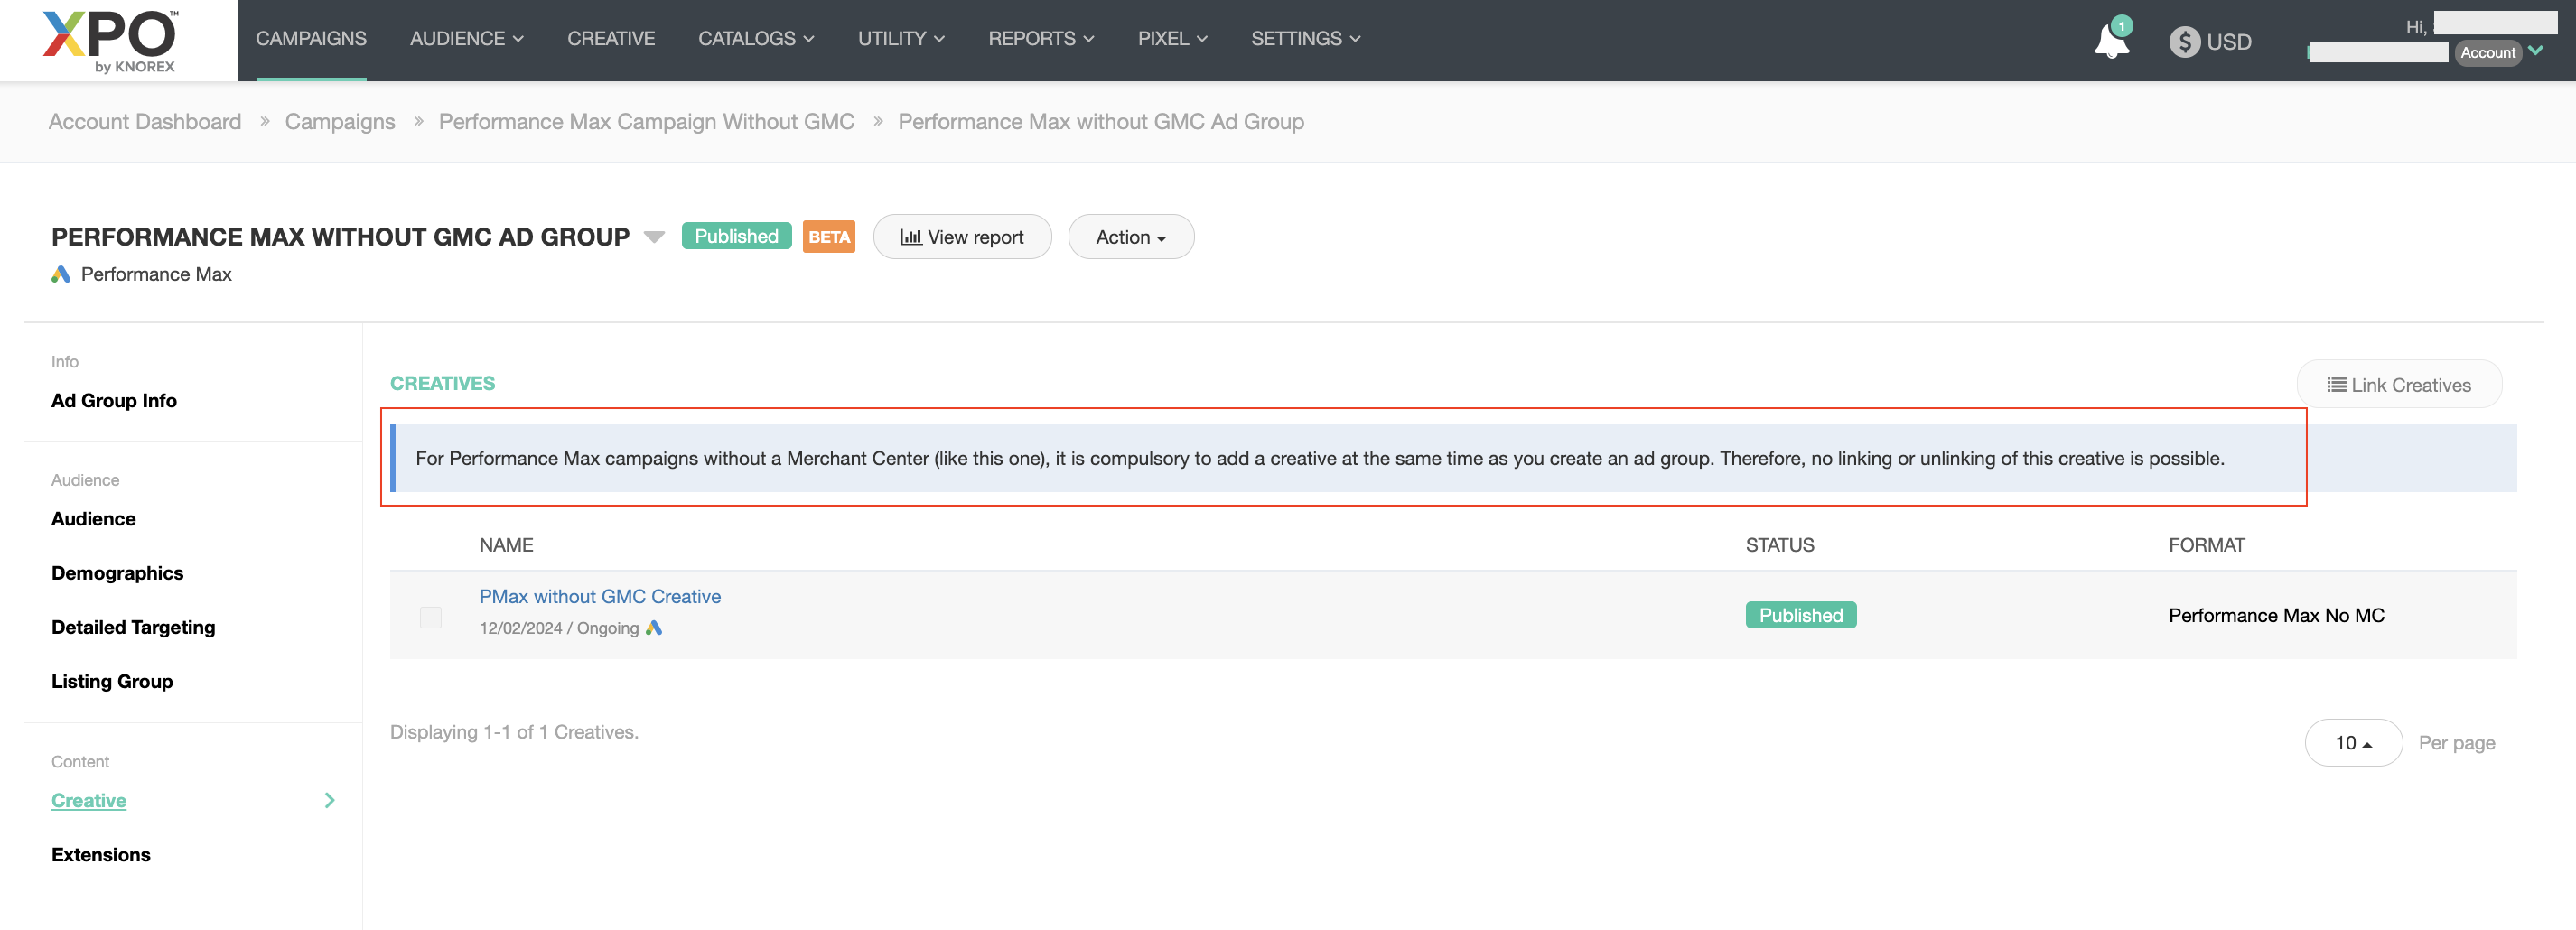This screenshot has height=930, width=2576.
Task: Click the Link Creatives button
Action: (x=2398, y=385)
